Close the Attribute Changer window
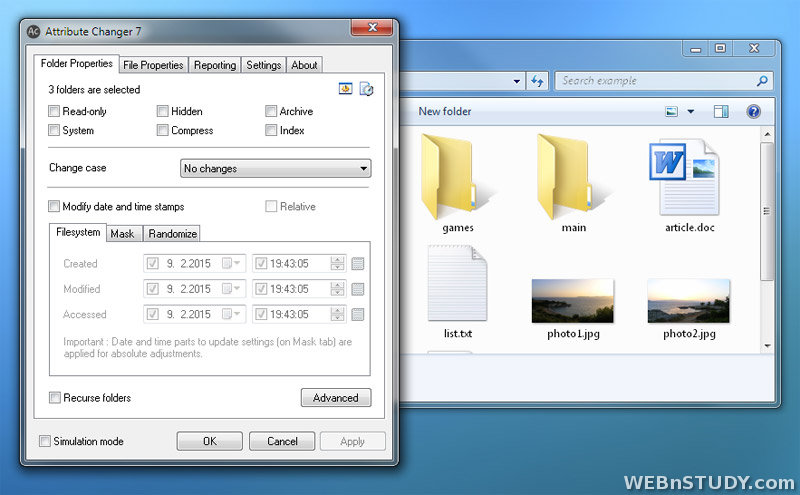 point(372,28)
